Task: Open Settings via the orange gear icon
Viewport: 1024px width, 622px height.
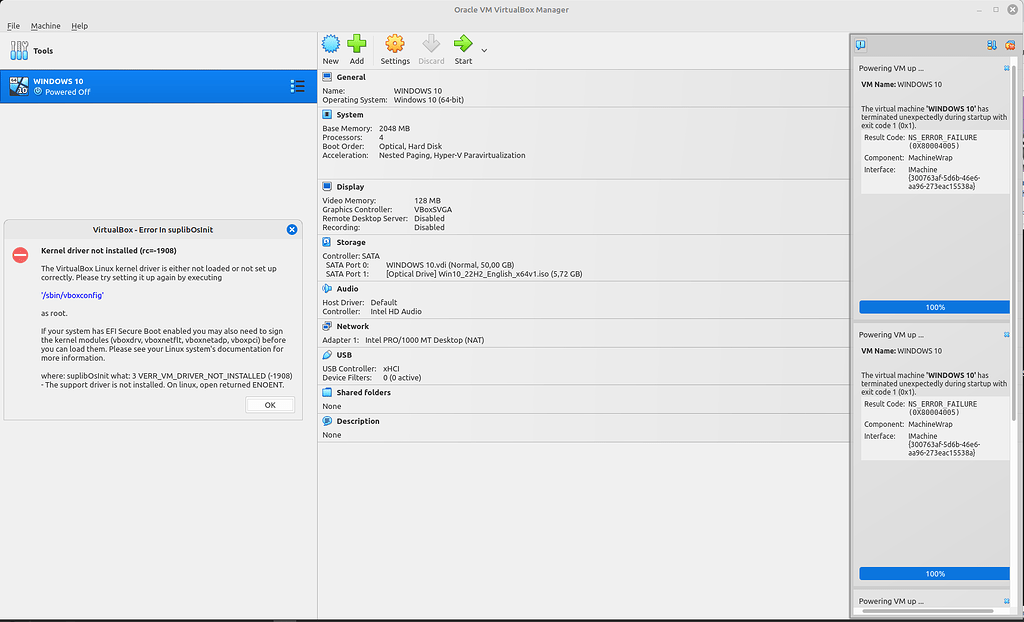Action: (x=395, y=44)
